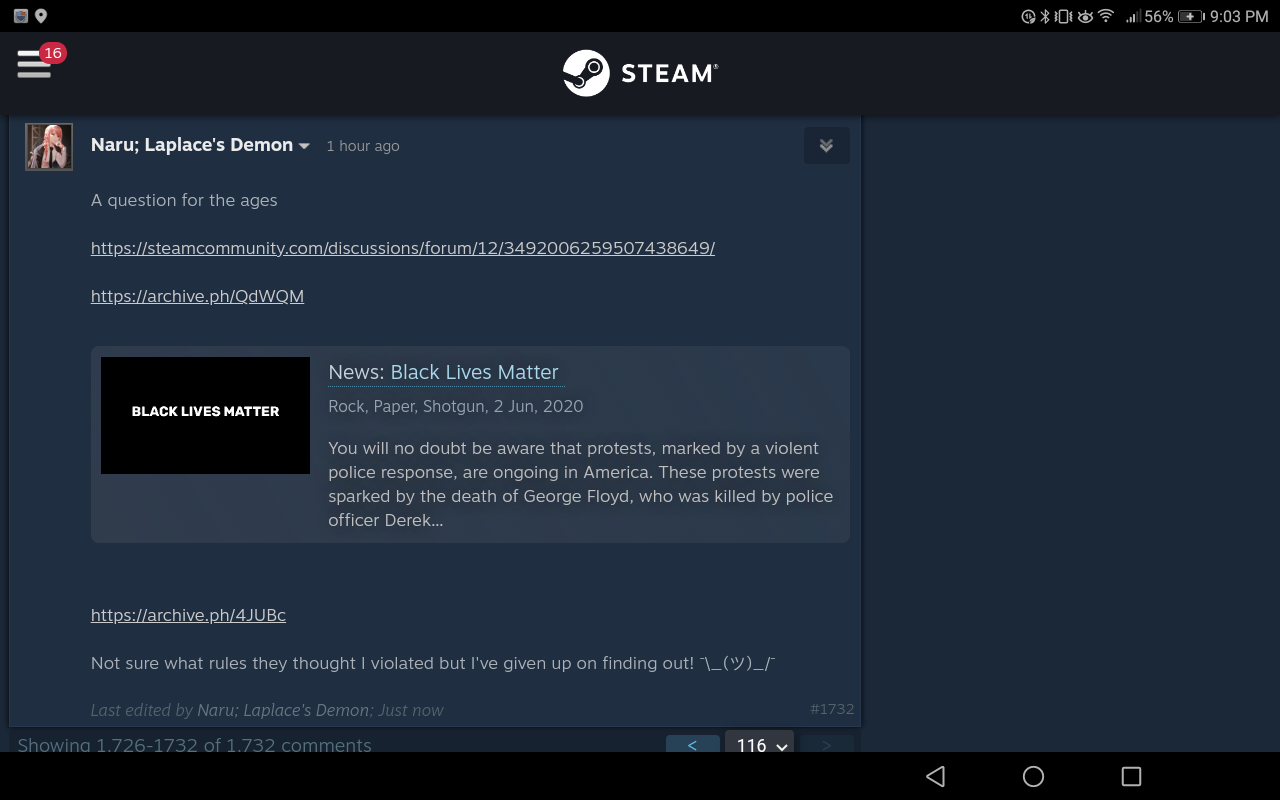Tap the Android home circle button
The height and width of the screenshot is (800, 1280).
coord(1033,776)
